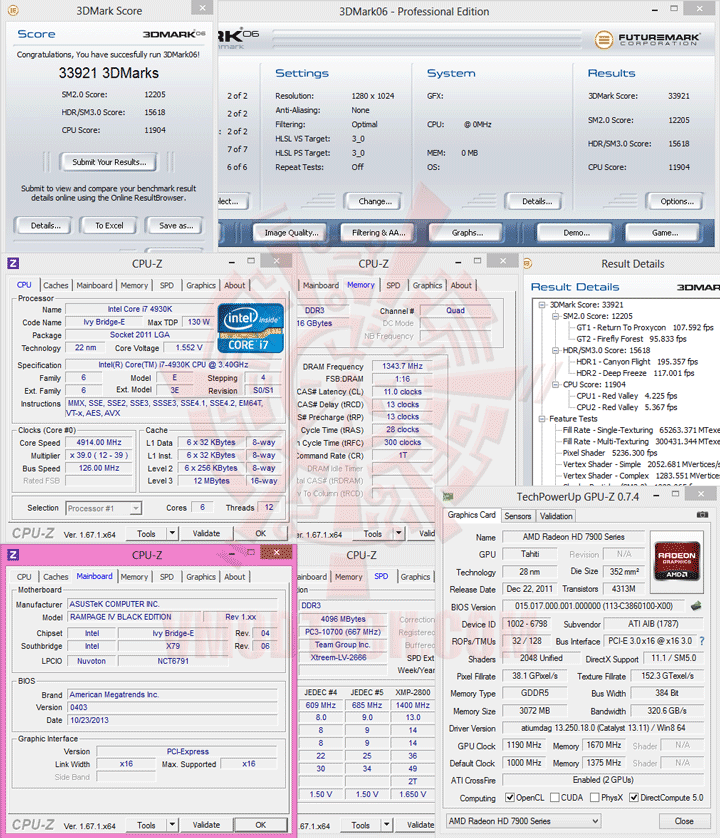
Task: Select About tab in CPU-Z CPU window
Action: 235,285
